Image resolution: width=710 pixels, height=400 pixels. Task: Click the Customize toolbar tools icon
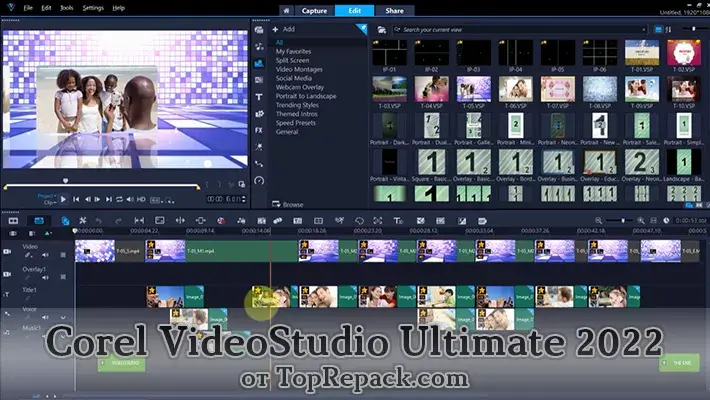82,221
